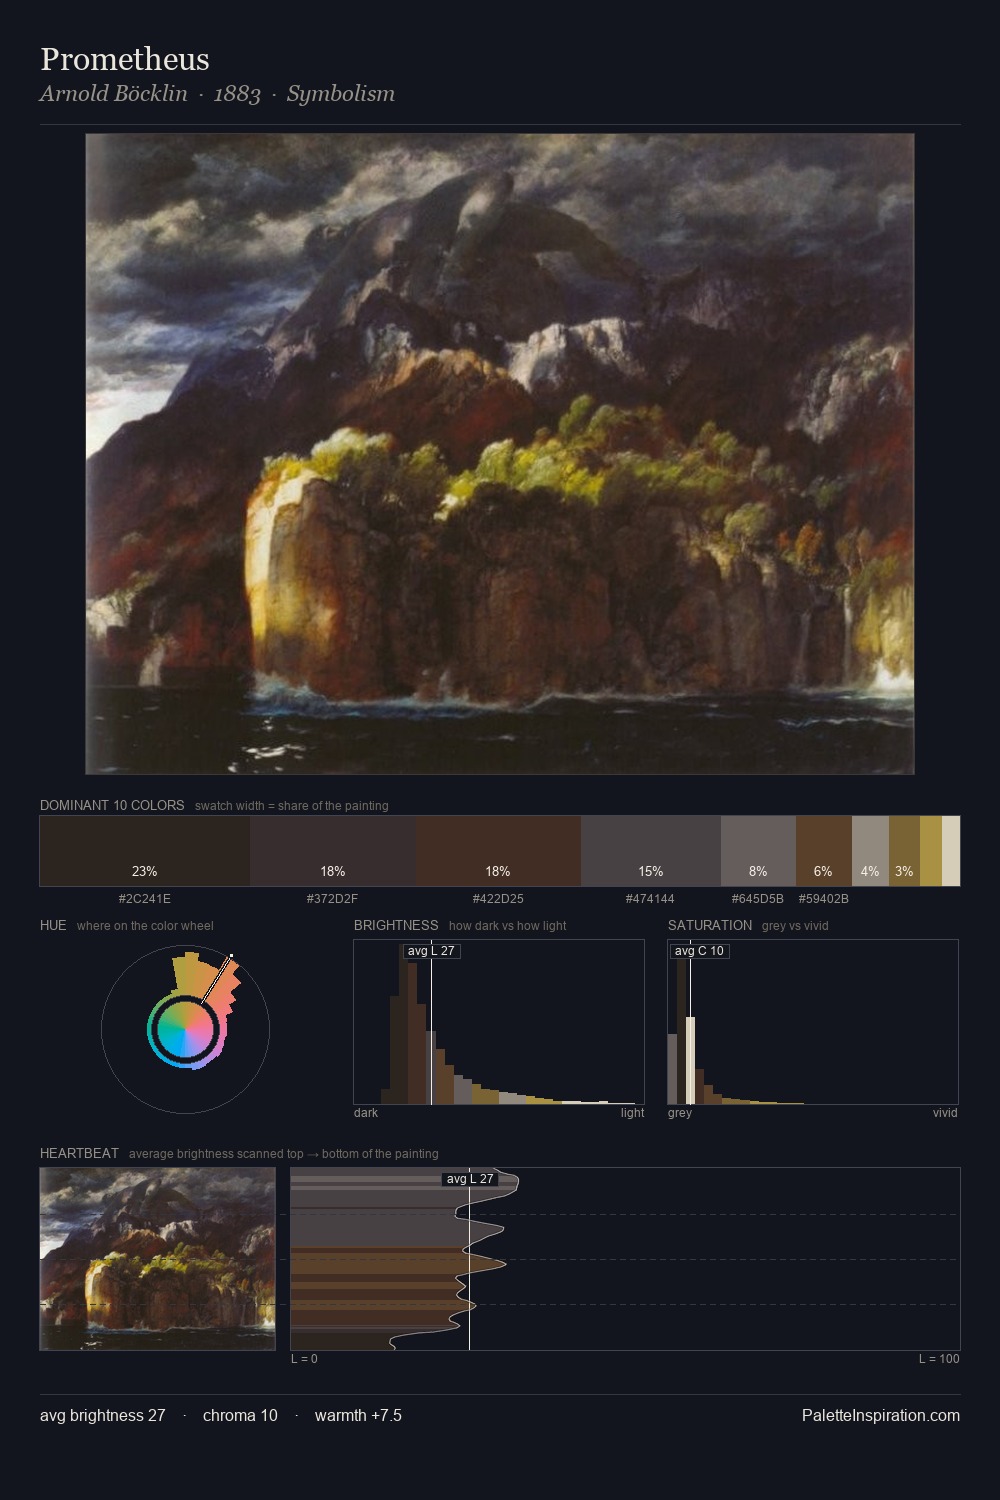The image size is (1000, 1500).
Task: Click the hex label #2C241E
Action: (x=145, y=899)
